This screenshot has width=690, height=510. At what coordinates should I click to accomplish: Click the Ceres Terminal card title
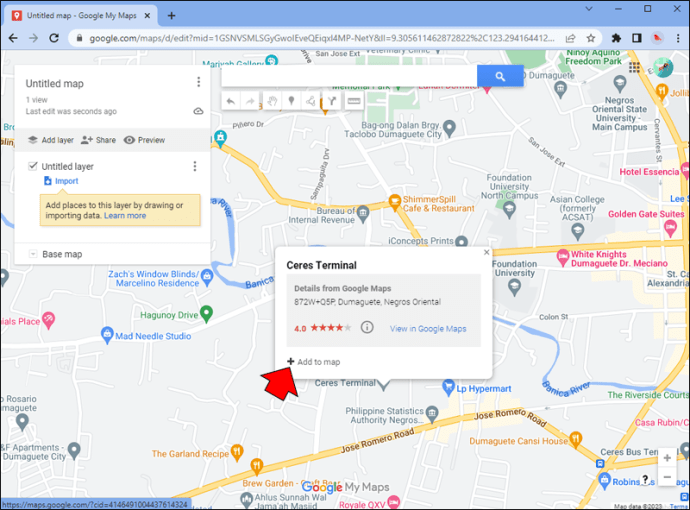pos(321,265)
